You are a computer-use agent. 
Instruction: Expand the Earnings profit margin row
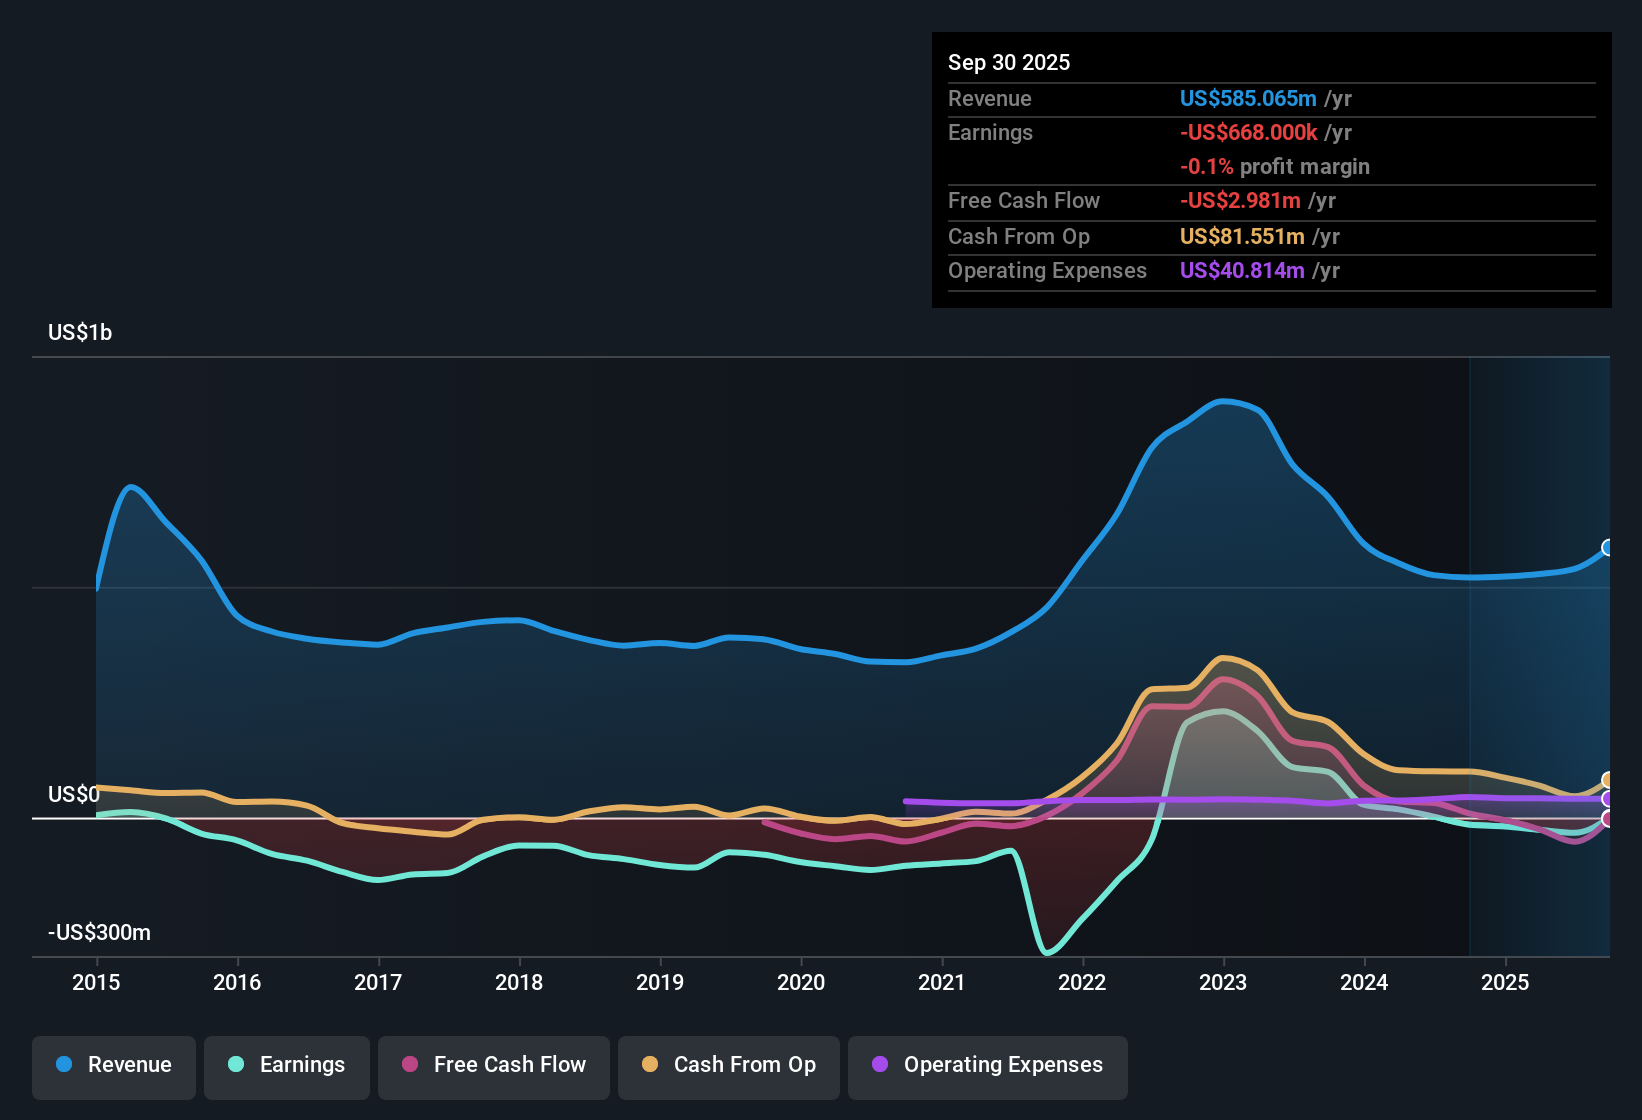coord(1275,166)
